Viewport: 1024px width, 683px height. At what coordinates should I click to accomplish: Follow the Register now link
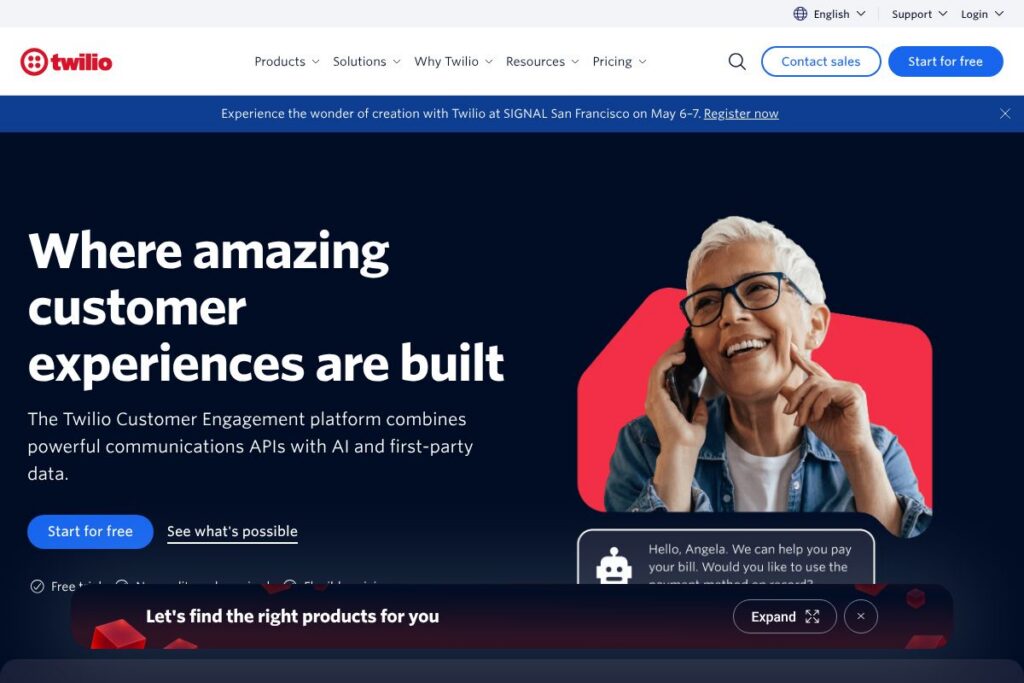tap(741, 114)
